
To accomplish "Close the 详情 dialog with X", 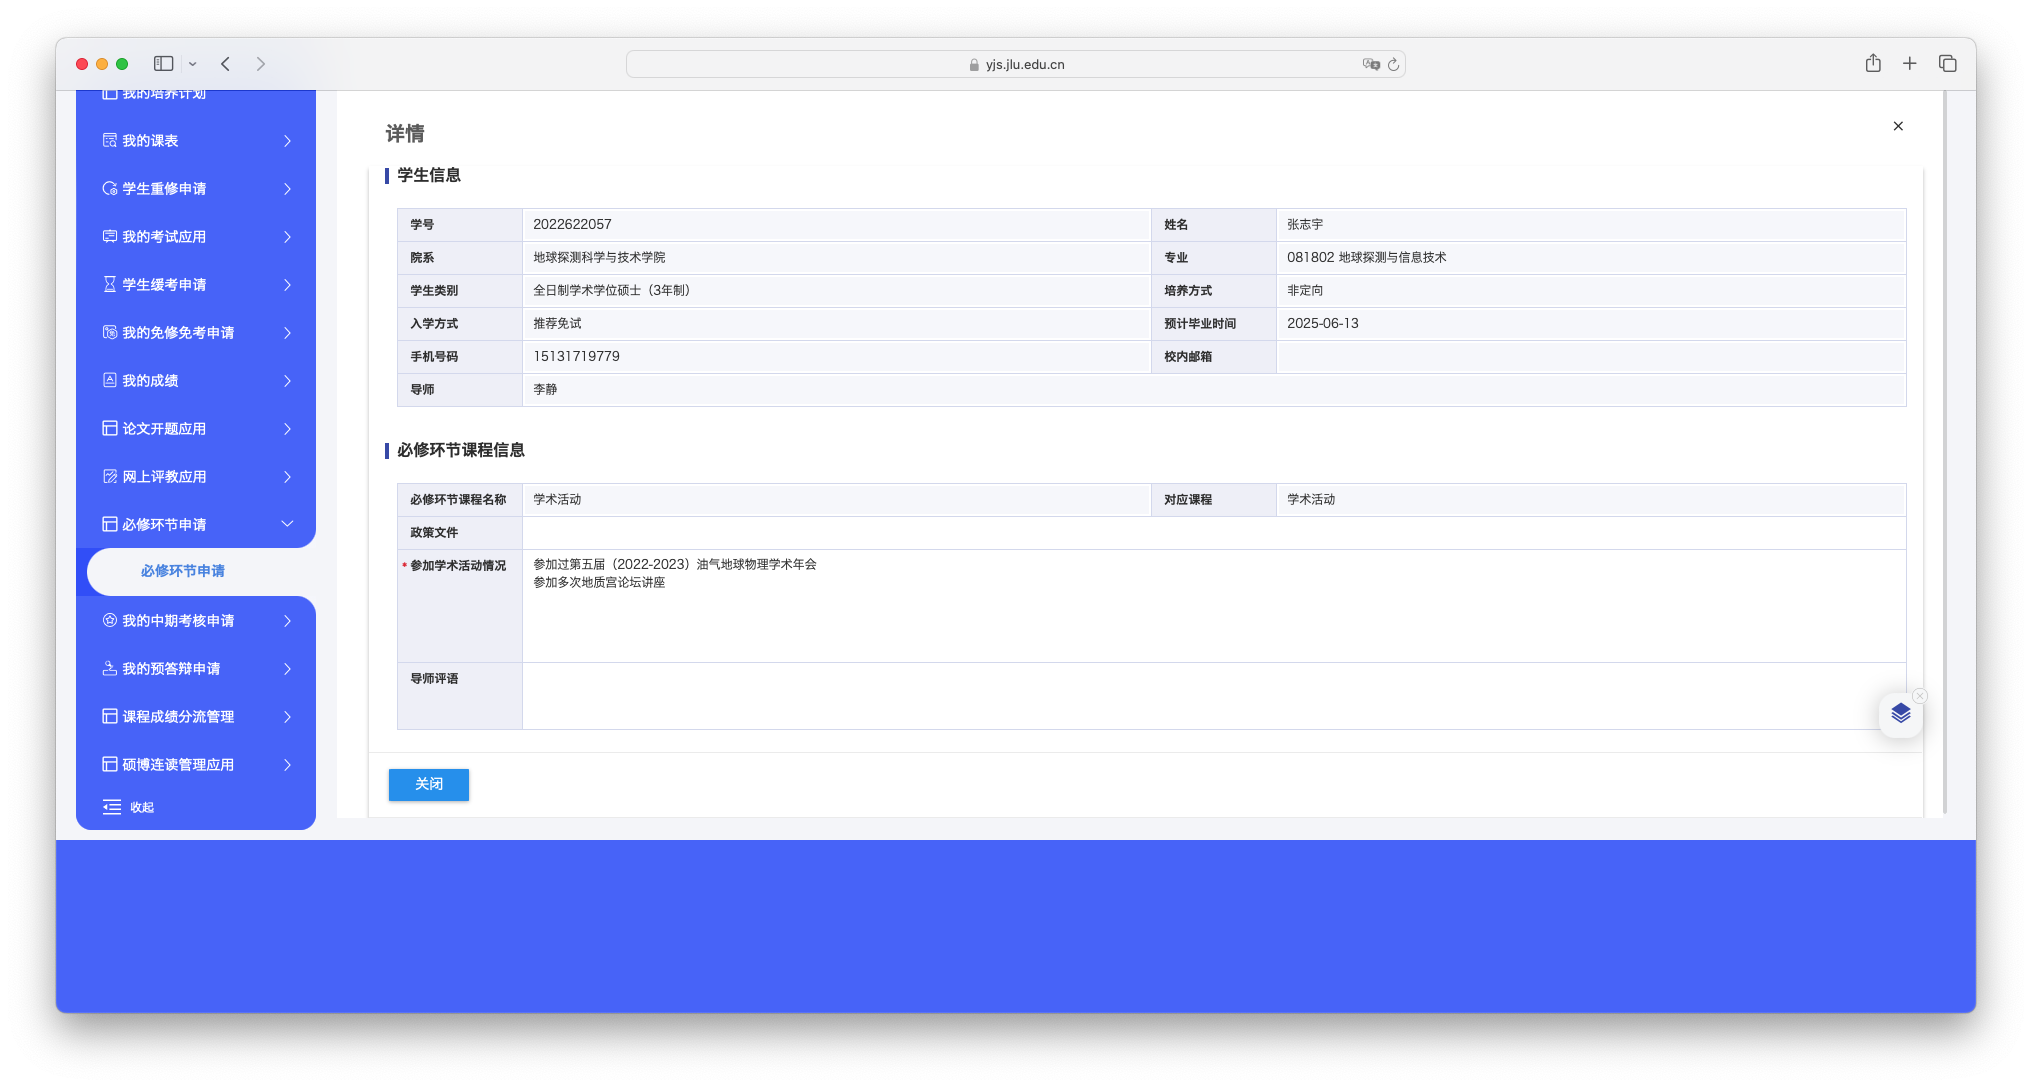I will (1898, 126).
